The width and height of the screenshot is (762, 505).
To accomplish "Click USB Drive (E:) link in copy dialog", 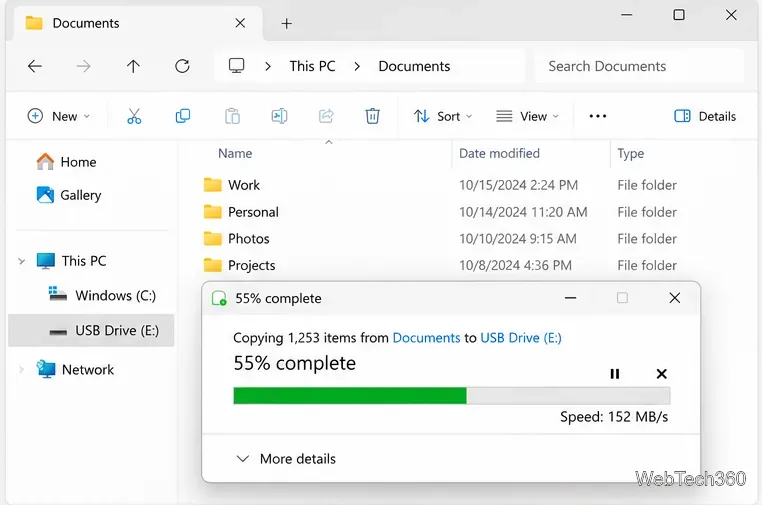I will click(x=520, y=338).
